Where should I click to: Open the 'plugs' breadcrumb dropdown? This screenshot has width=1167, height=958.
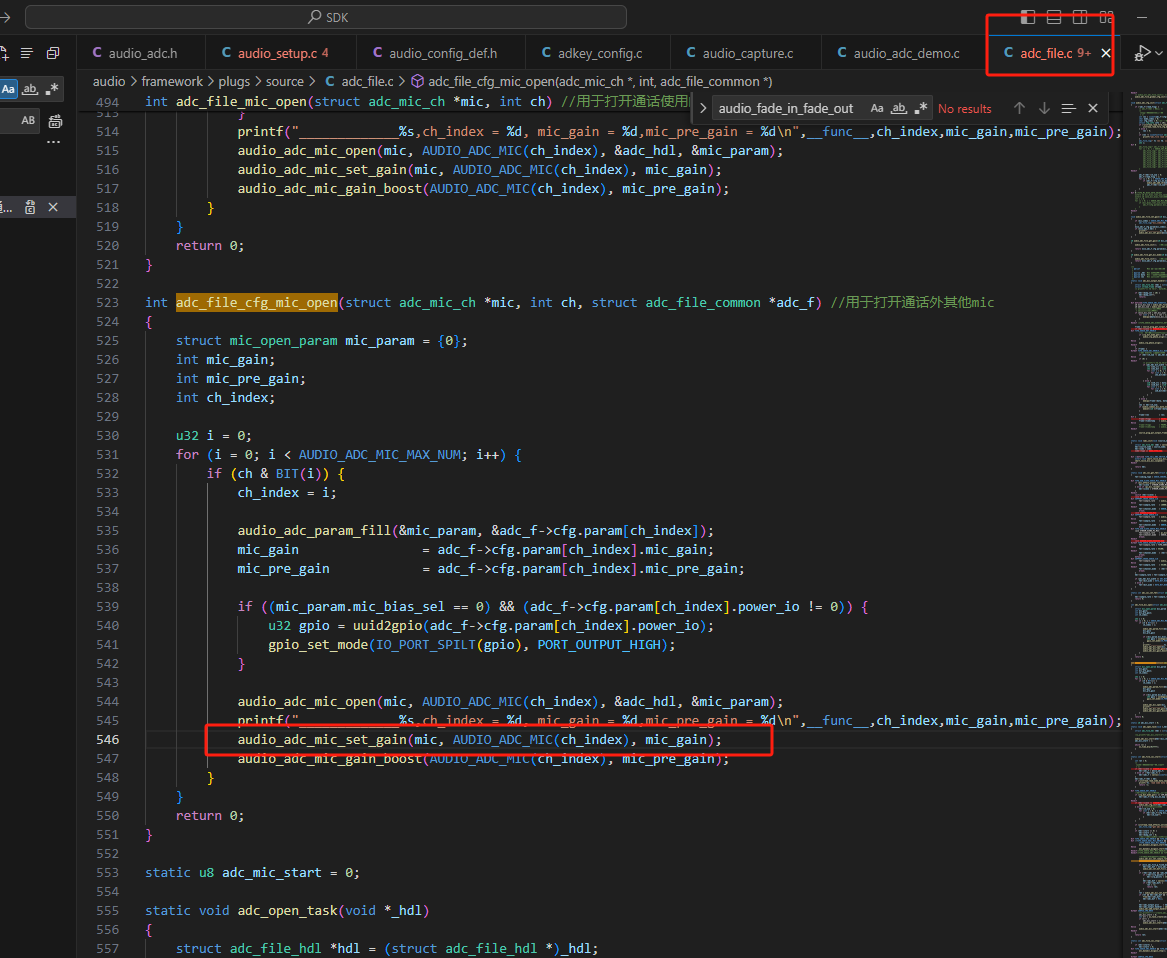pyautogui.click(x=234, y=81)
